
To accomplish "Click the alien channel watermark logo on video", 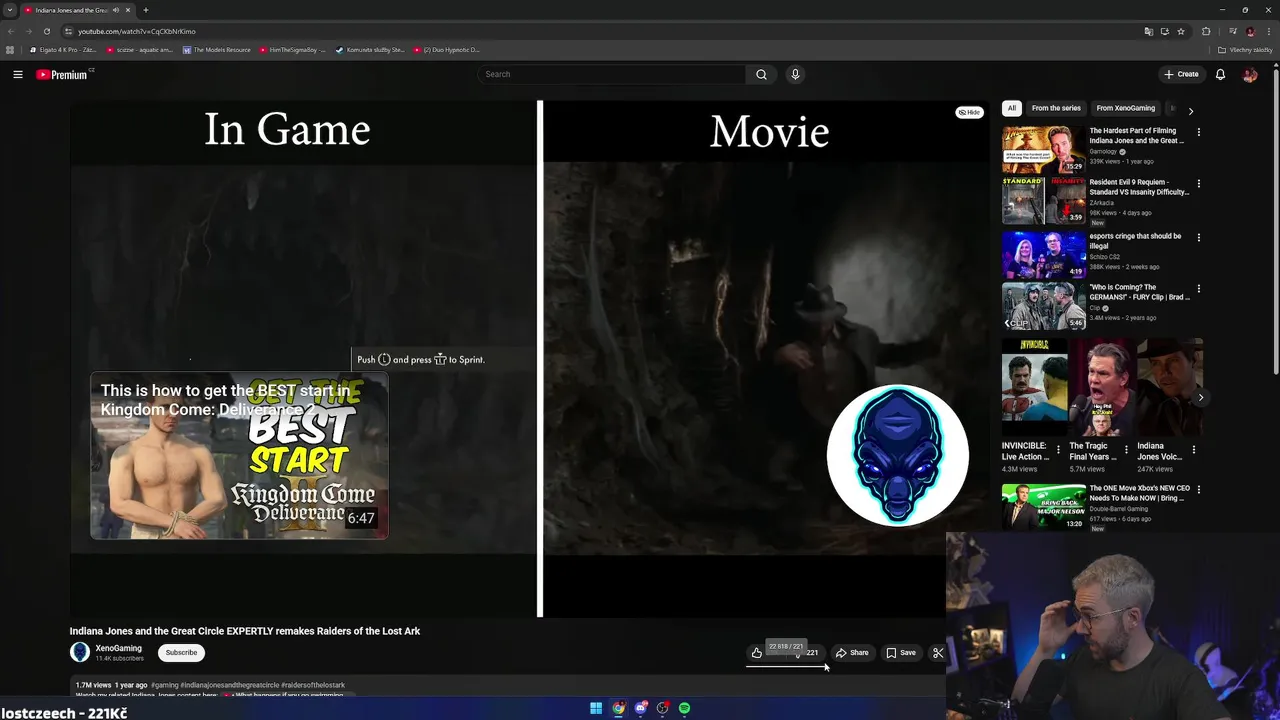I will click(898, 456).
